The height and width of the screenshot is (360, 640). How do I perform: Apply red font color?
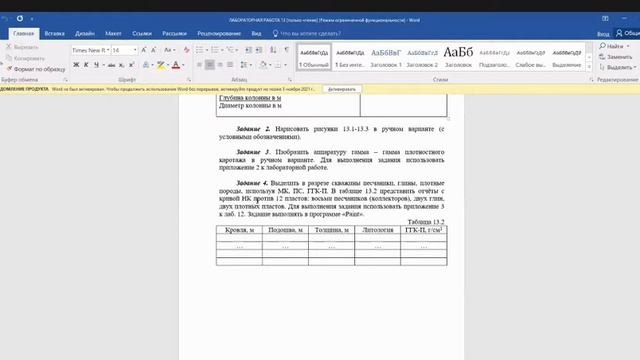176,64
